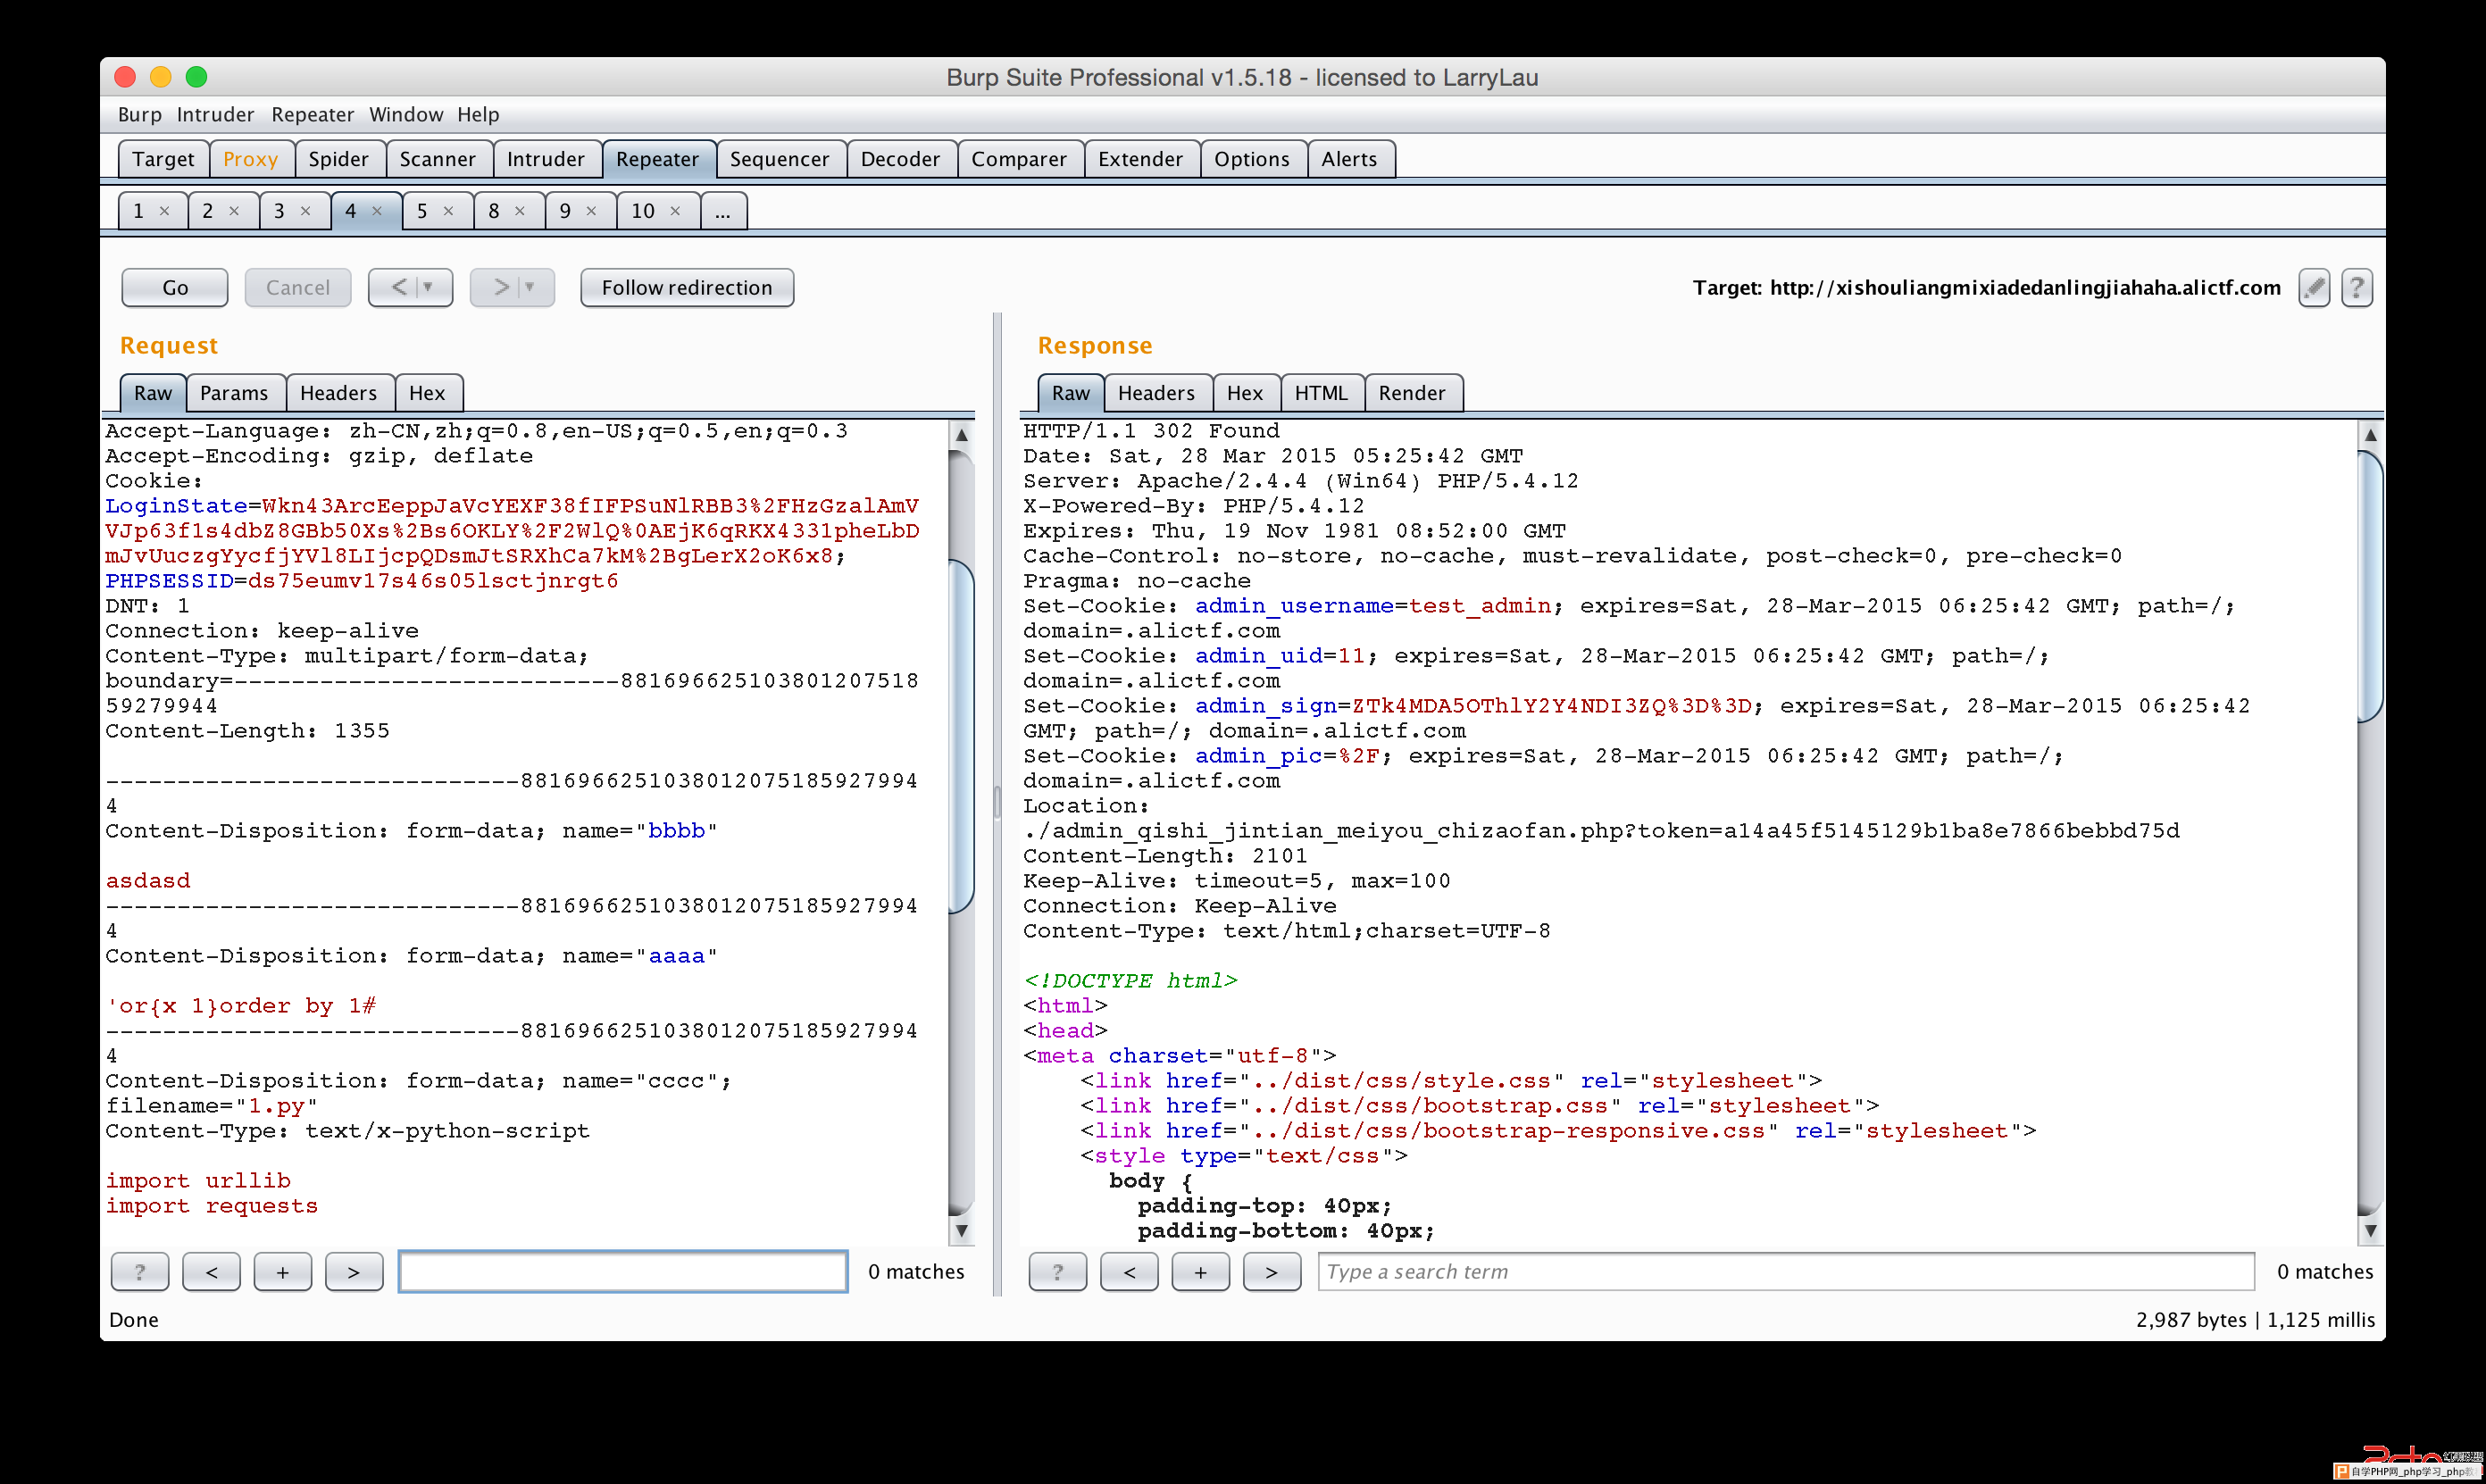Switch to the Decoder tool tab
Screen dimensions: 2486x1484
tap(901, 159)
